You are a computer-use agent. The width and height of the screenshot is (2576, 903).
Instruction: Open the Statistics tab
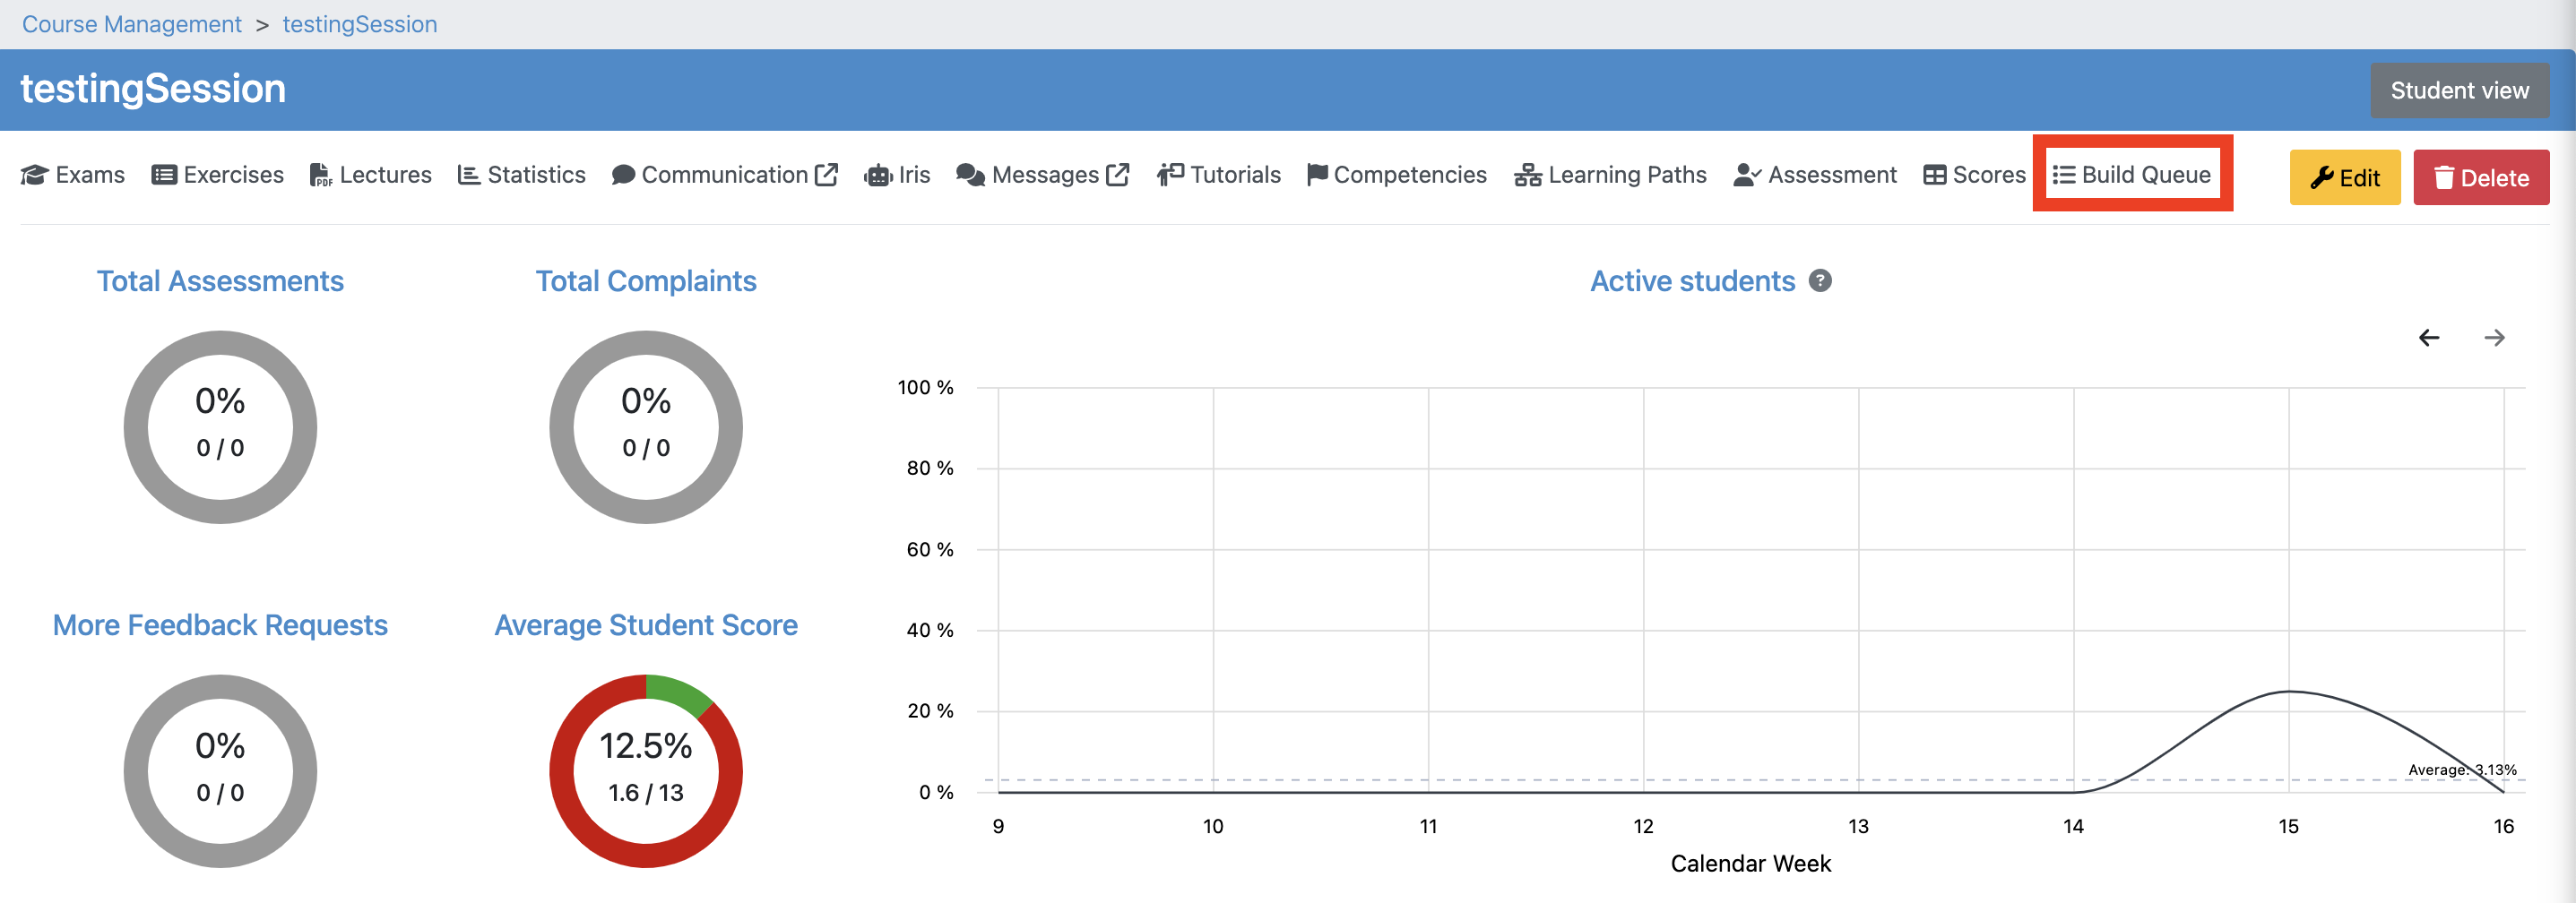point(522,175)
